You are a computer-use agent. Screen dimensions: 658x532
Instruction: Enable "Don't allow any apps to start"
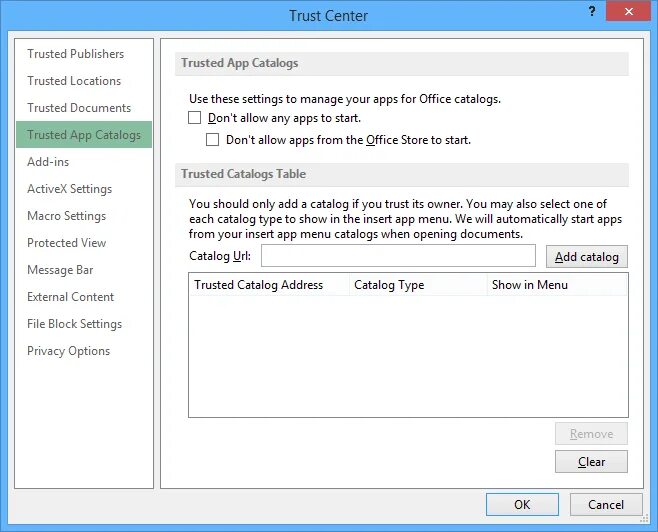click(194, 117)
